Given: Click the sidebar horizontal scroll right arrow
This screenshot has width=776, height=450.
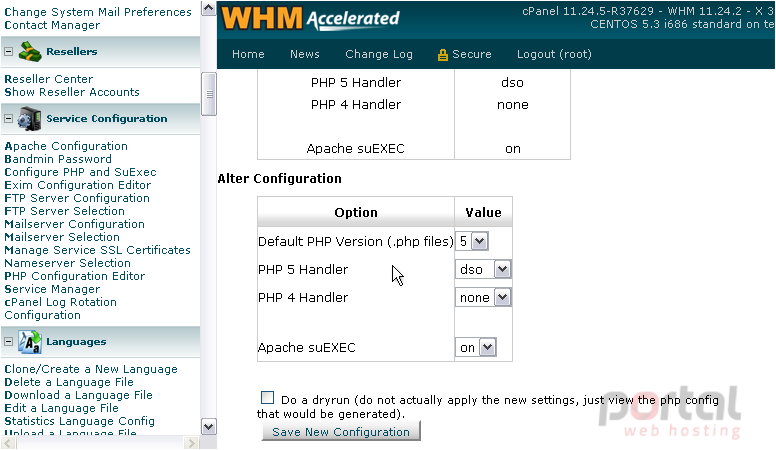Looking at the screenshot, I should [x=191, y=443].
